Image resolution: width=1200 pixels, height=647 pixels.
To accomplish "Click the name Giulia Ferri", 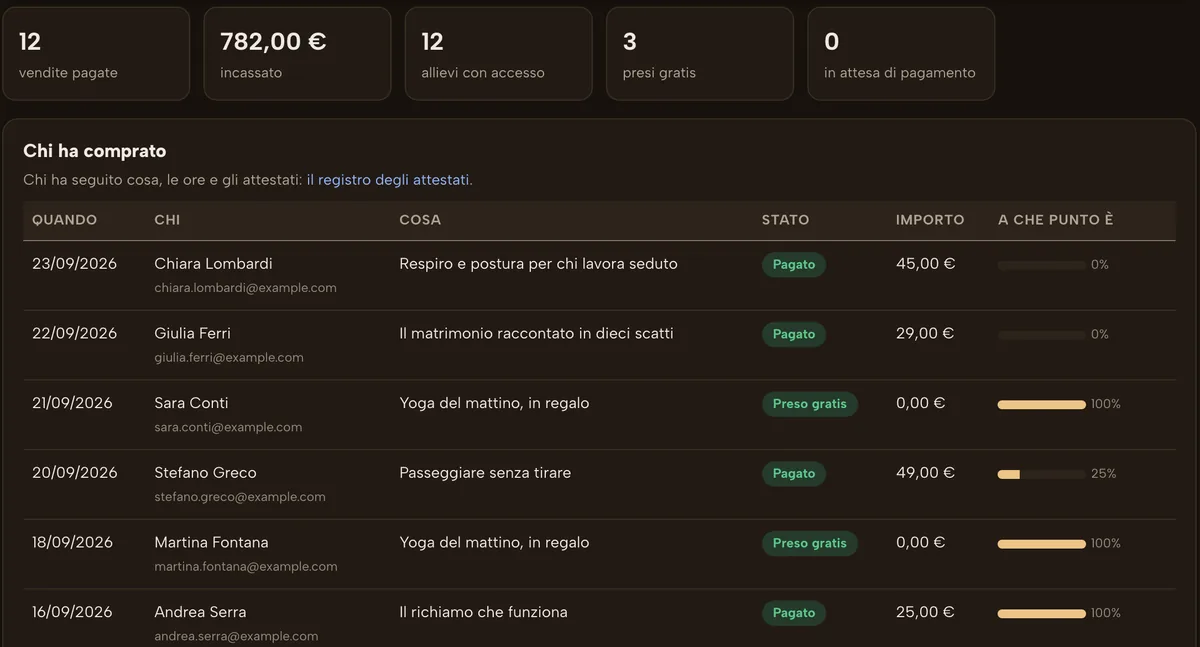I will (192, 333).
